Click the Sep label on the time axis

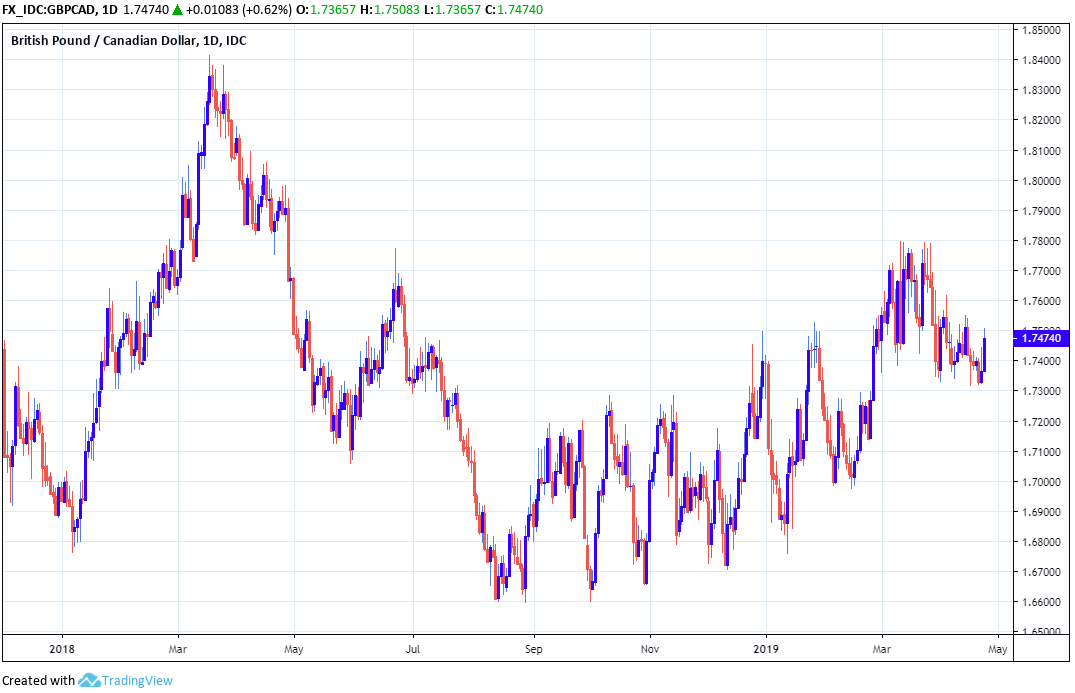[x=533, y=647]
